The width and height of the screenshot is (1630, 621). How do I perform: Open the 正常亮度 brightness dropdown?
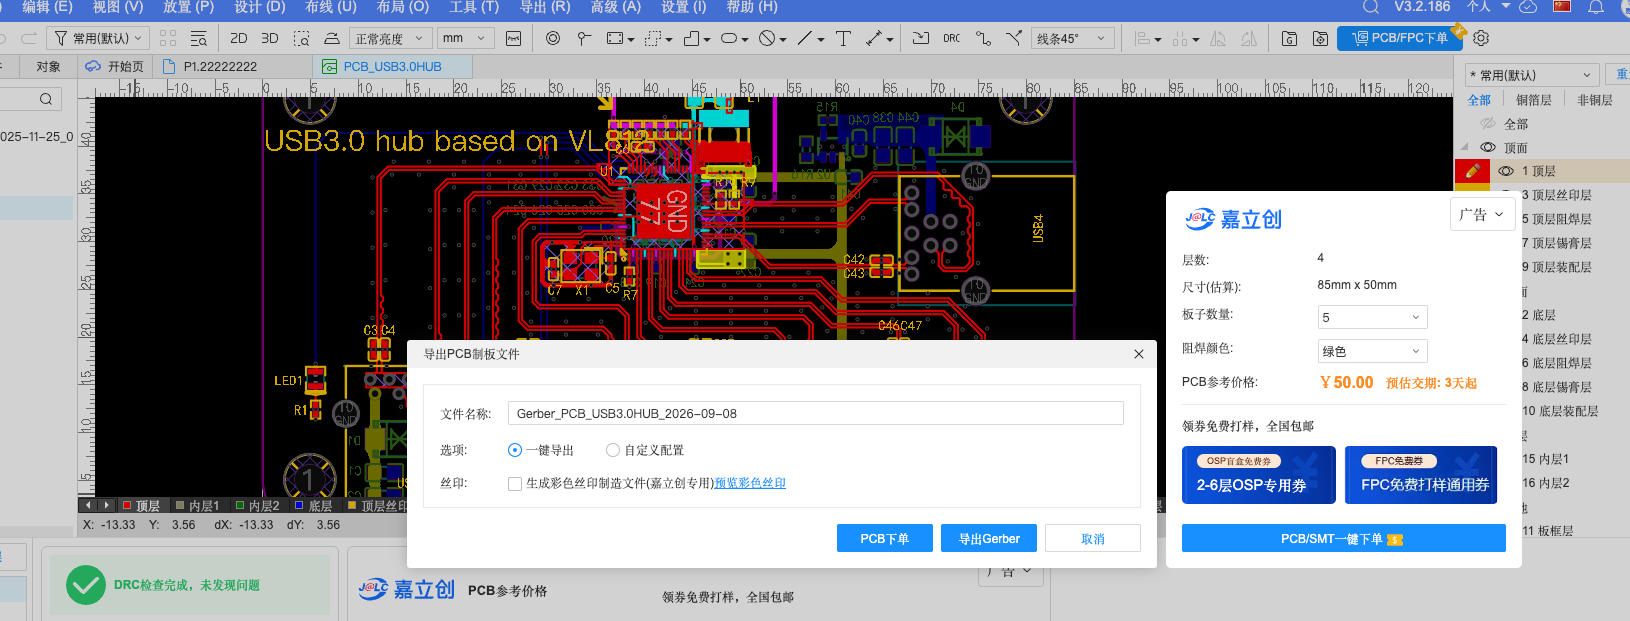[391, 38]
